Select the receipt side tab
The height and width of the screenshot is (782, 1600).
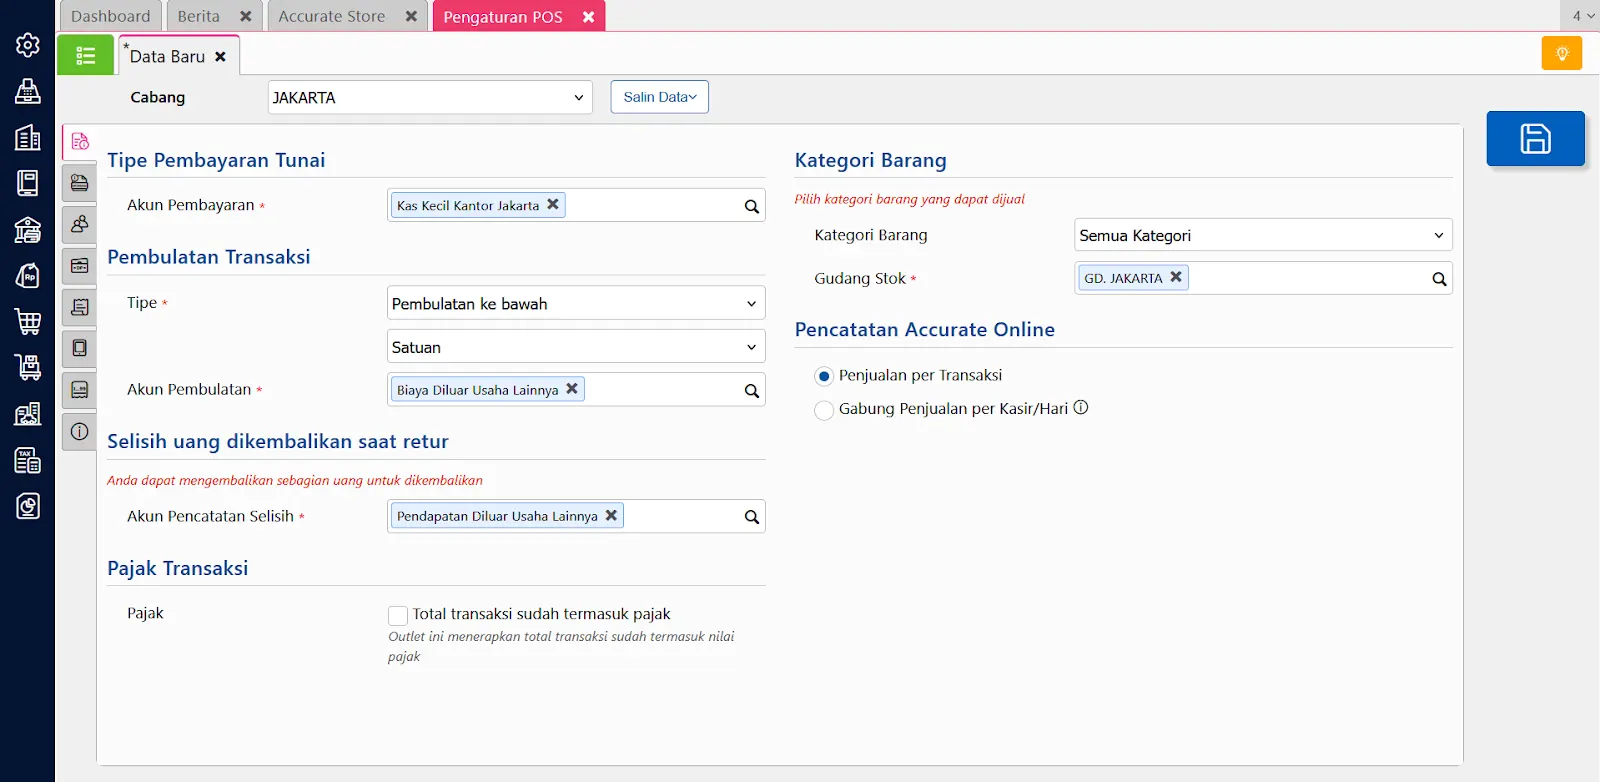pos(80,307)
